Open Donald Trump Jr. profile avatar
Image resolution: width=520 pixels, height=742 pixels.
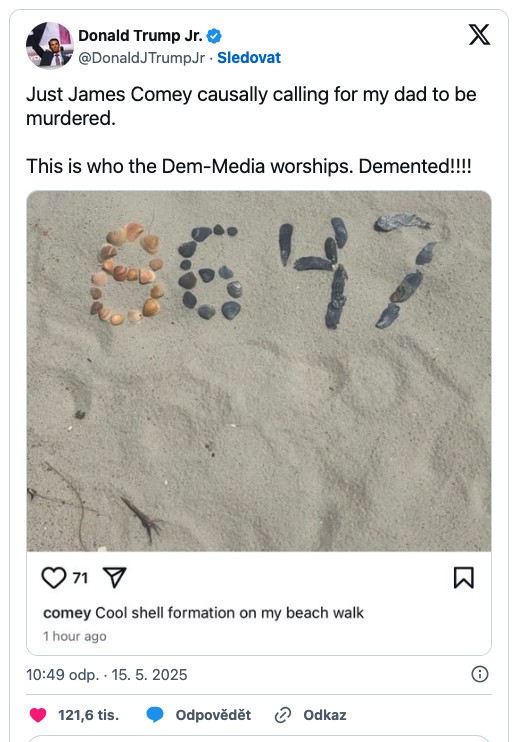pos(50,45)
